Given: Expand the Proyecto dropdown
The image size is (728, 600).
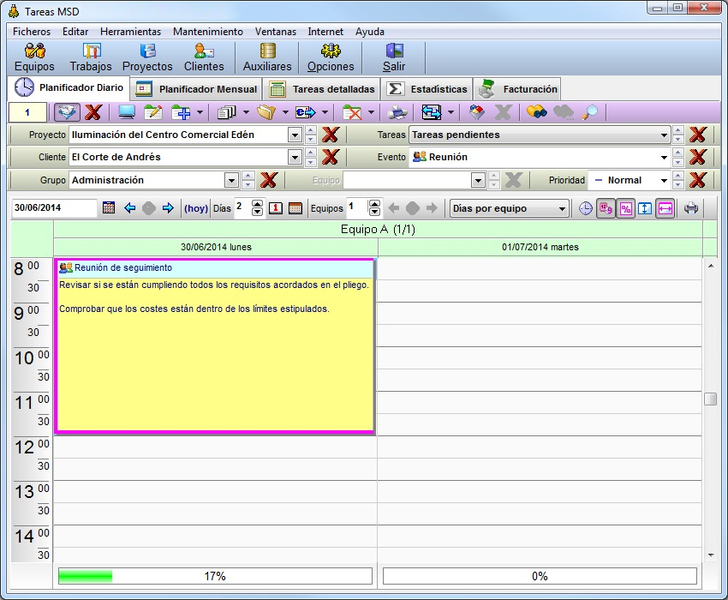Looking at the screenshot, I should pos(295,135).
